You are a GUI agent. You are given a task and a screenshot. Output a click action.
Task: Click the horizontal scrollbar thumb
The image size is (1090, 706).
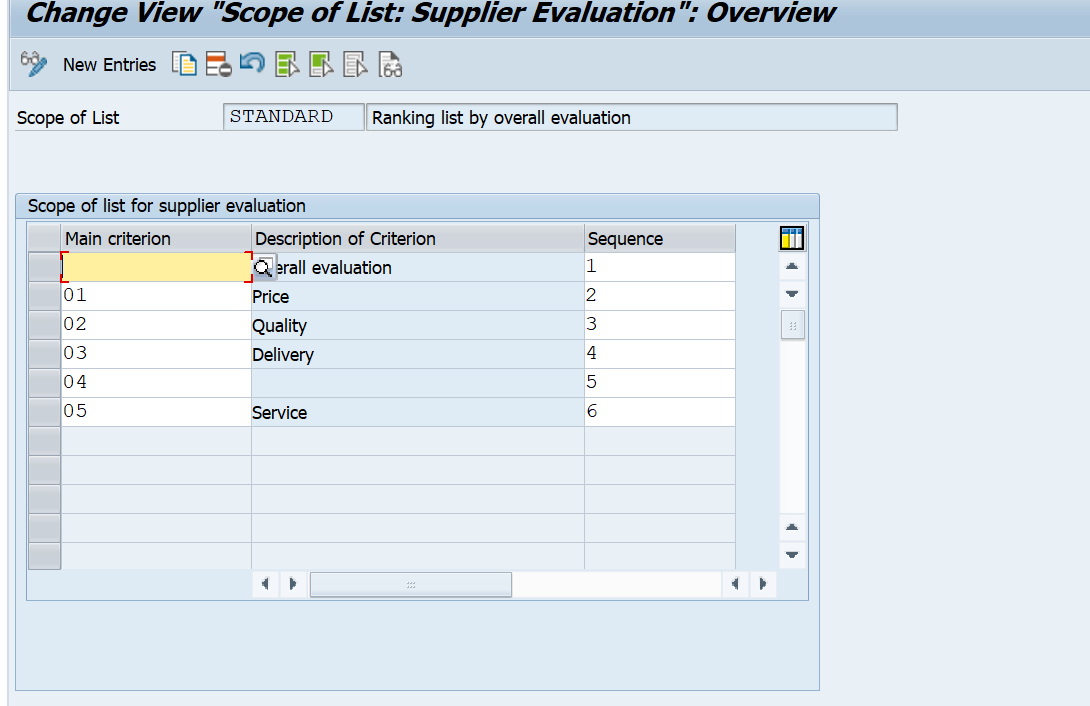pyautogui.click(x=411, y=584)
